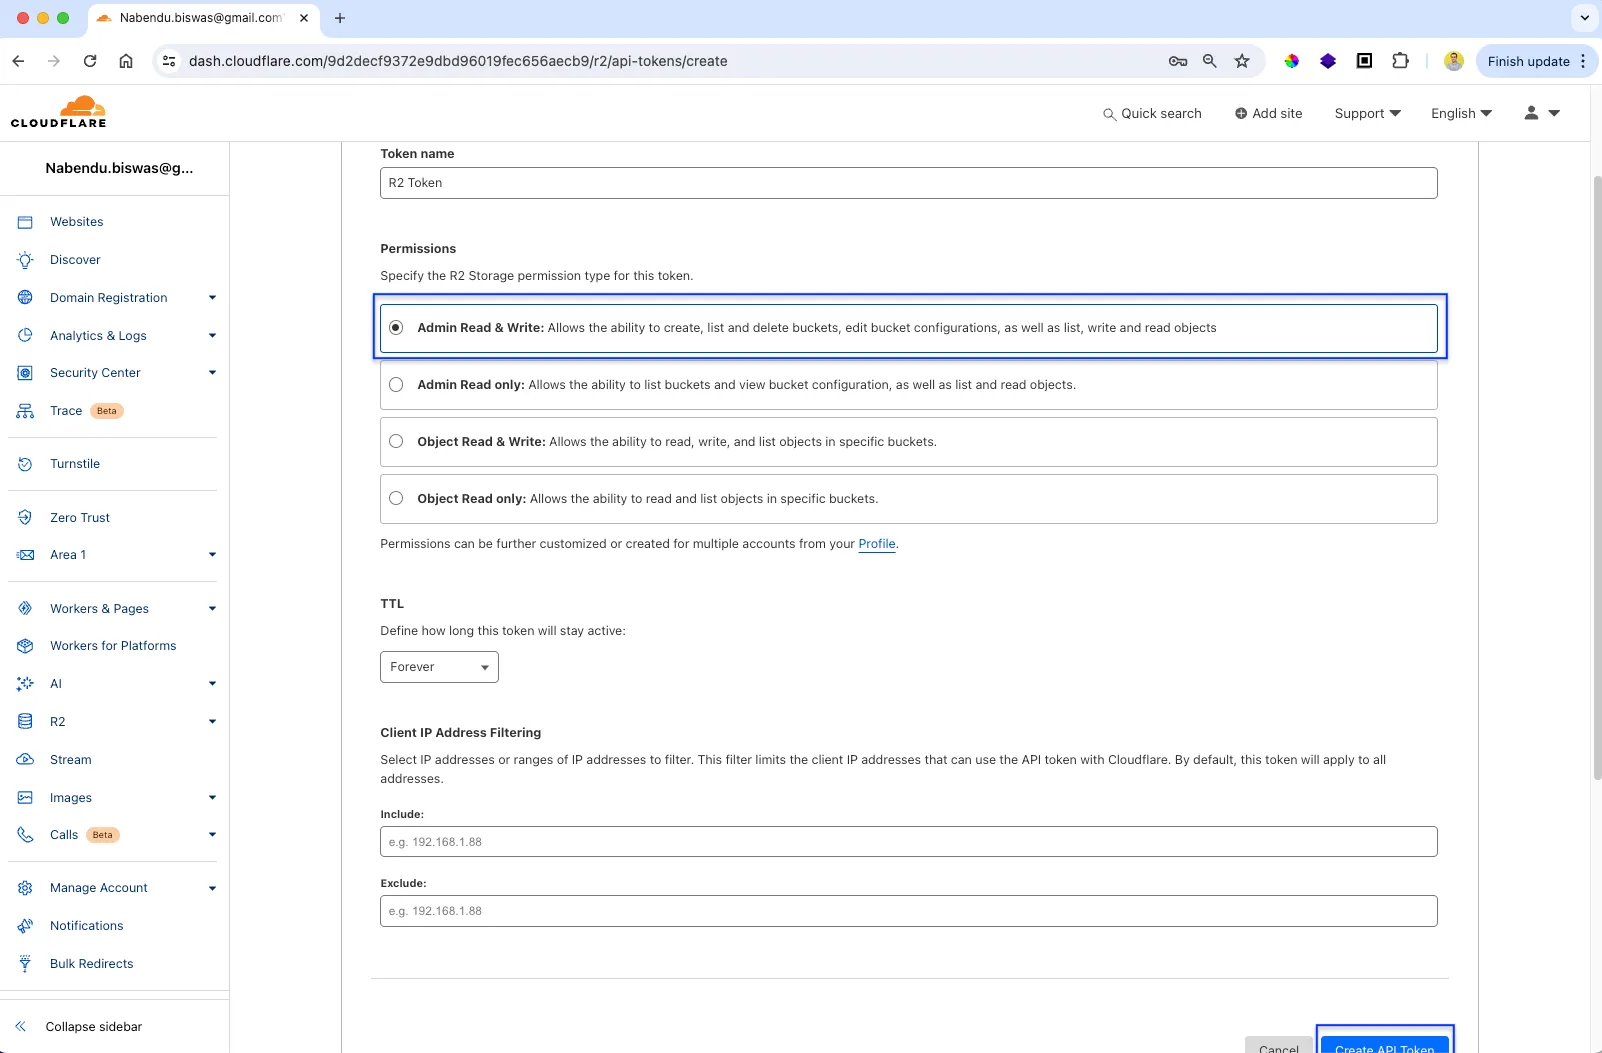Open Stream in the sidebar

(71, 760)
